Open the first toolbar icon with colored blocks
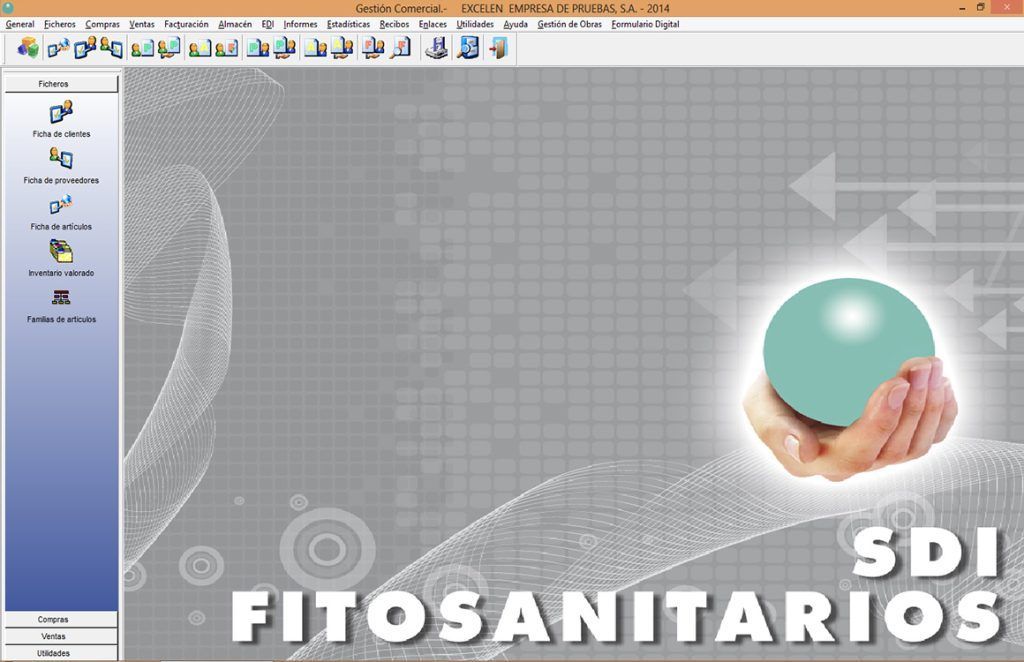 (x=27, y=47)
